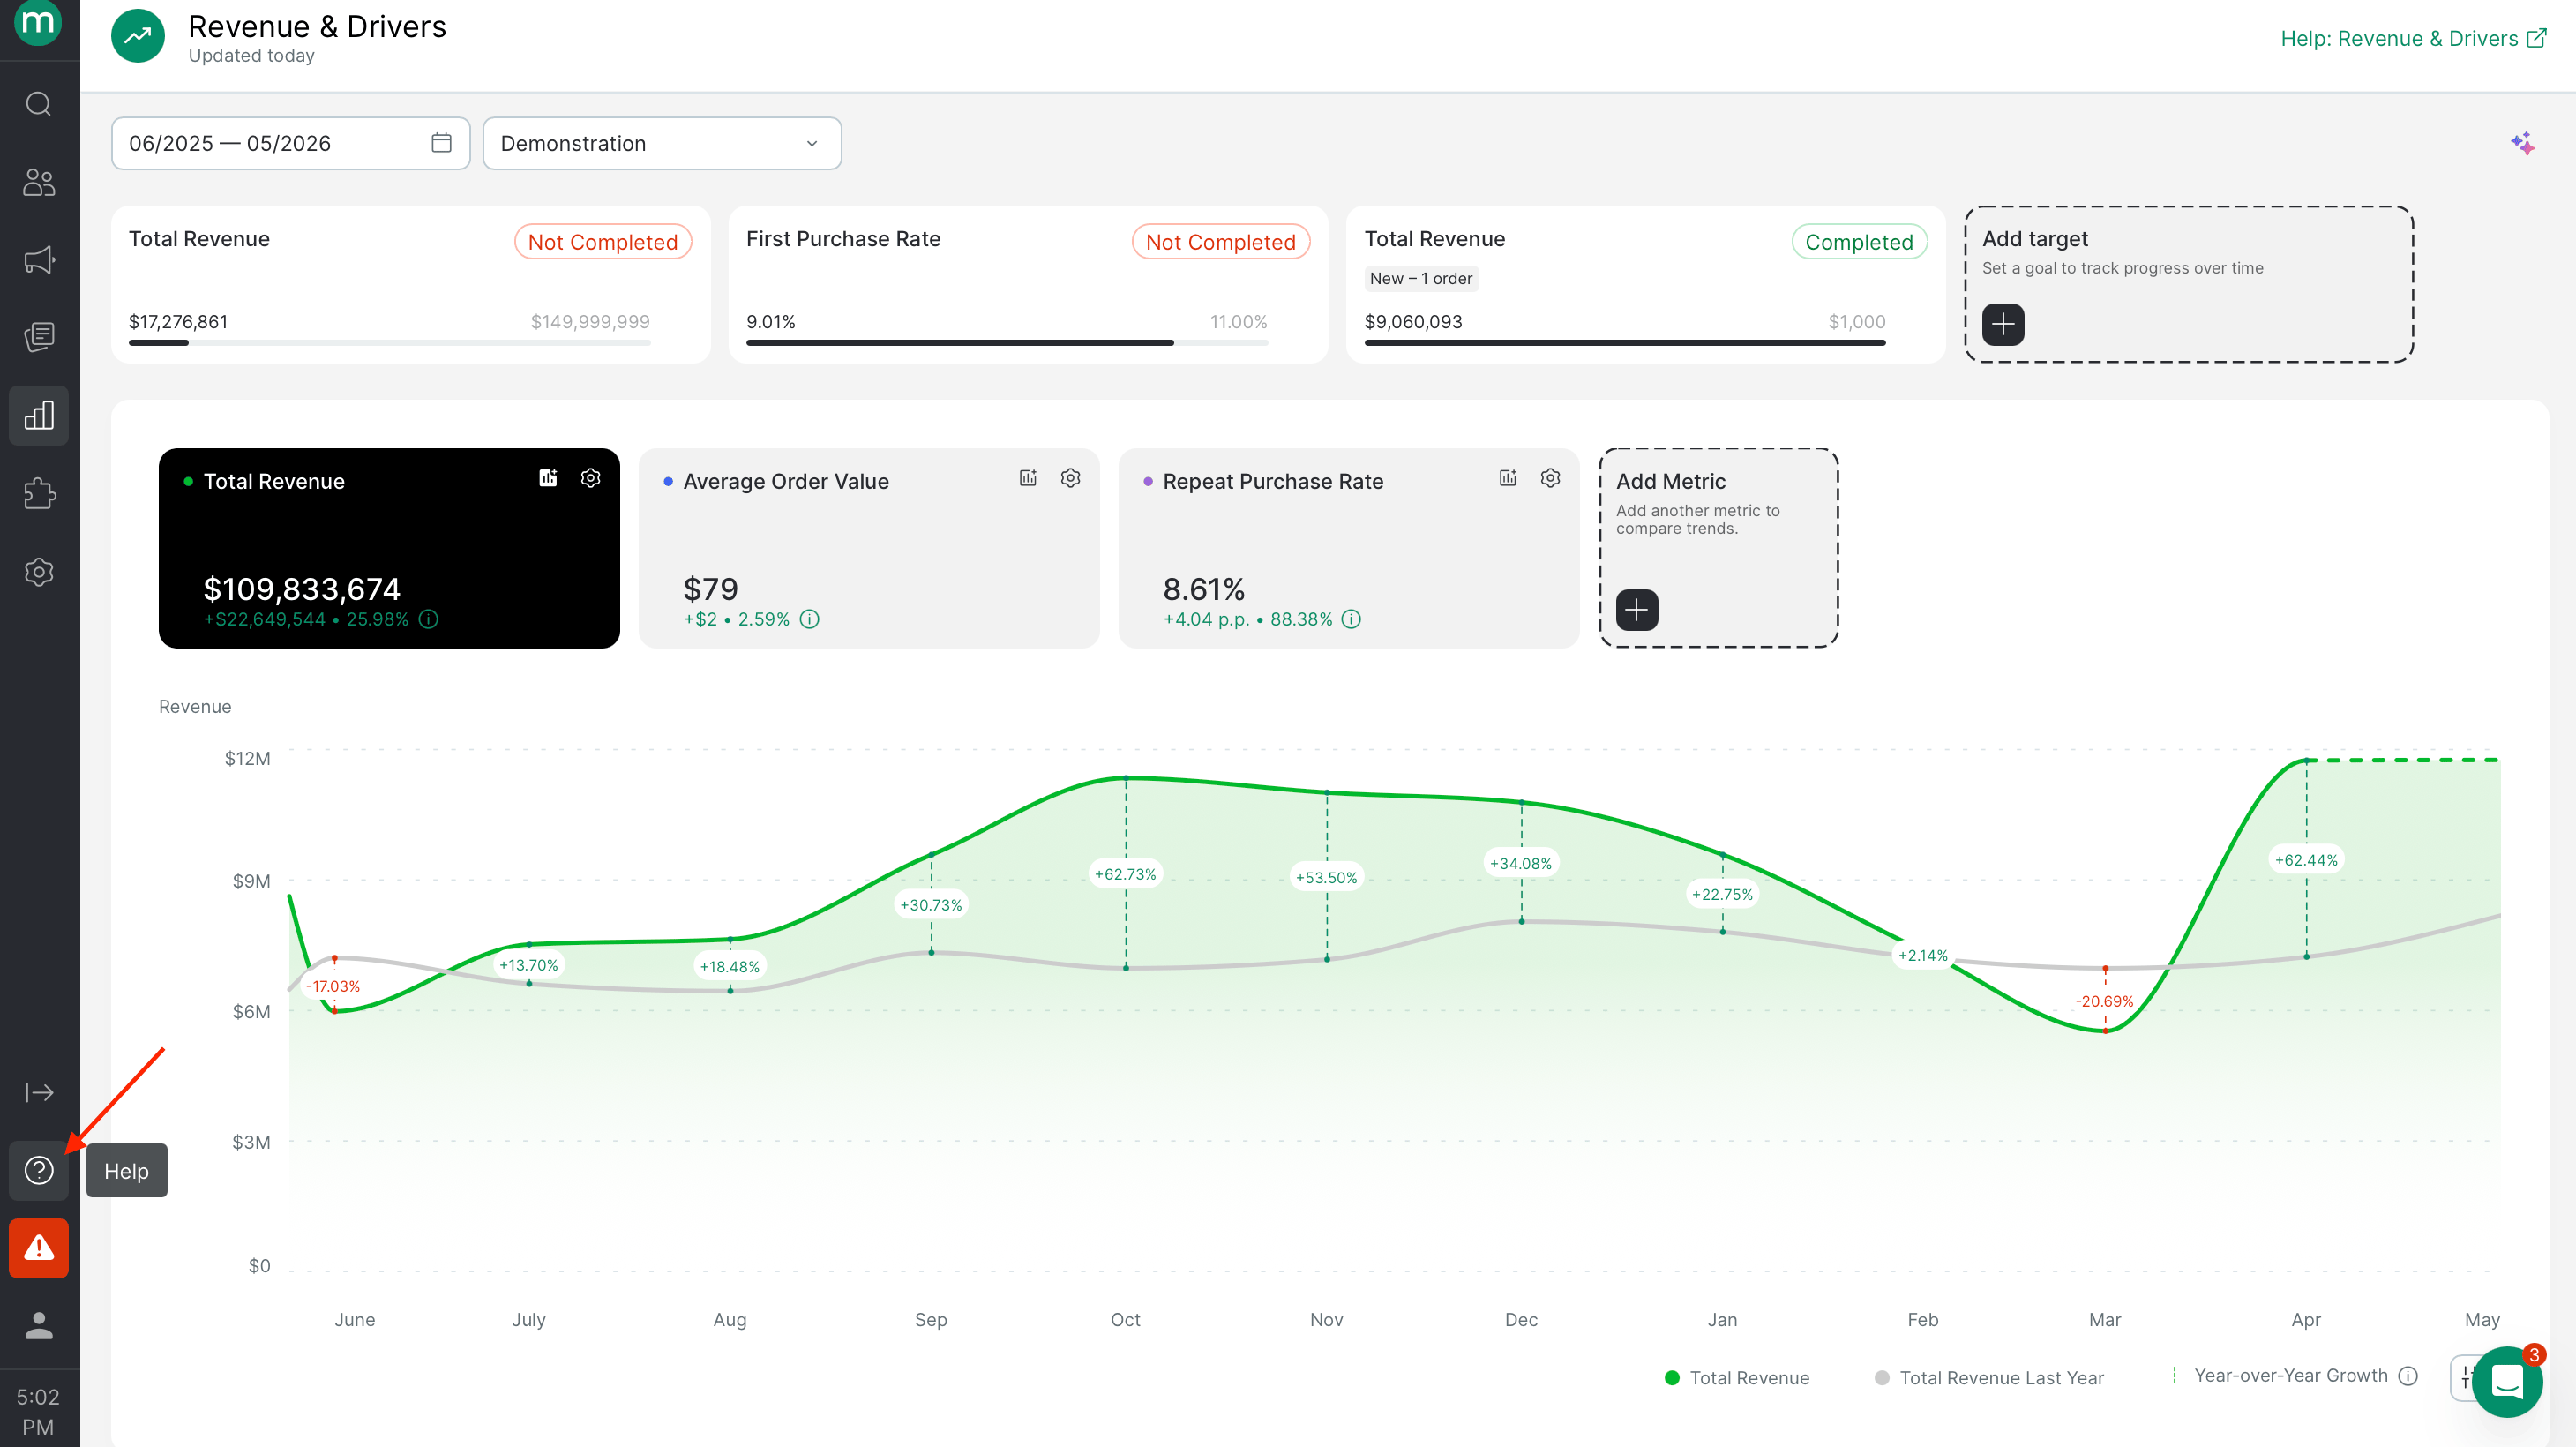Open chart icon on Repeat Purchase Rate

[x=1508, y=478]
